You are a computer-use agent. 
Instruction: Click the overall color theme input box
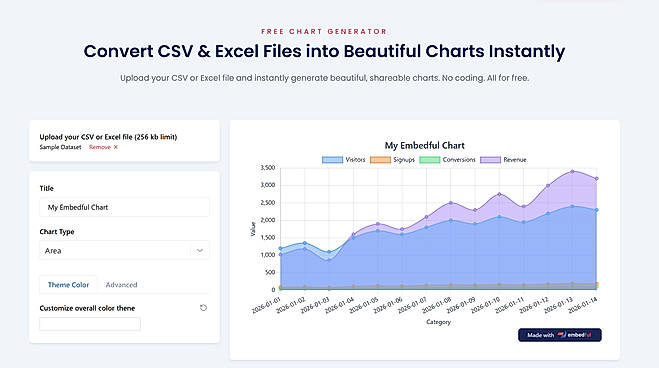point(90,324)
